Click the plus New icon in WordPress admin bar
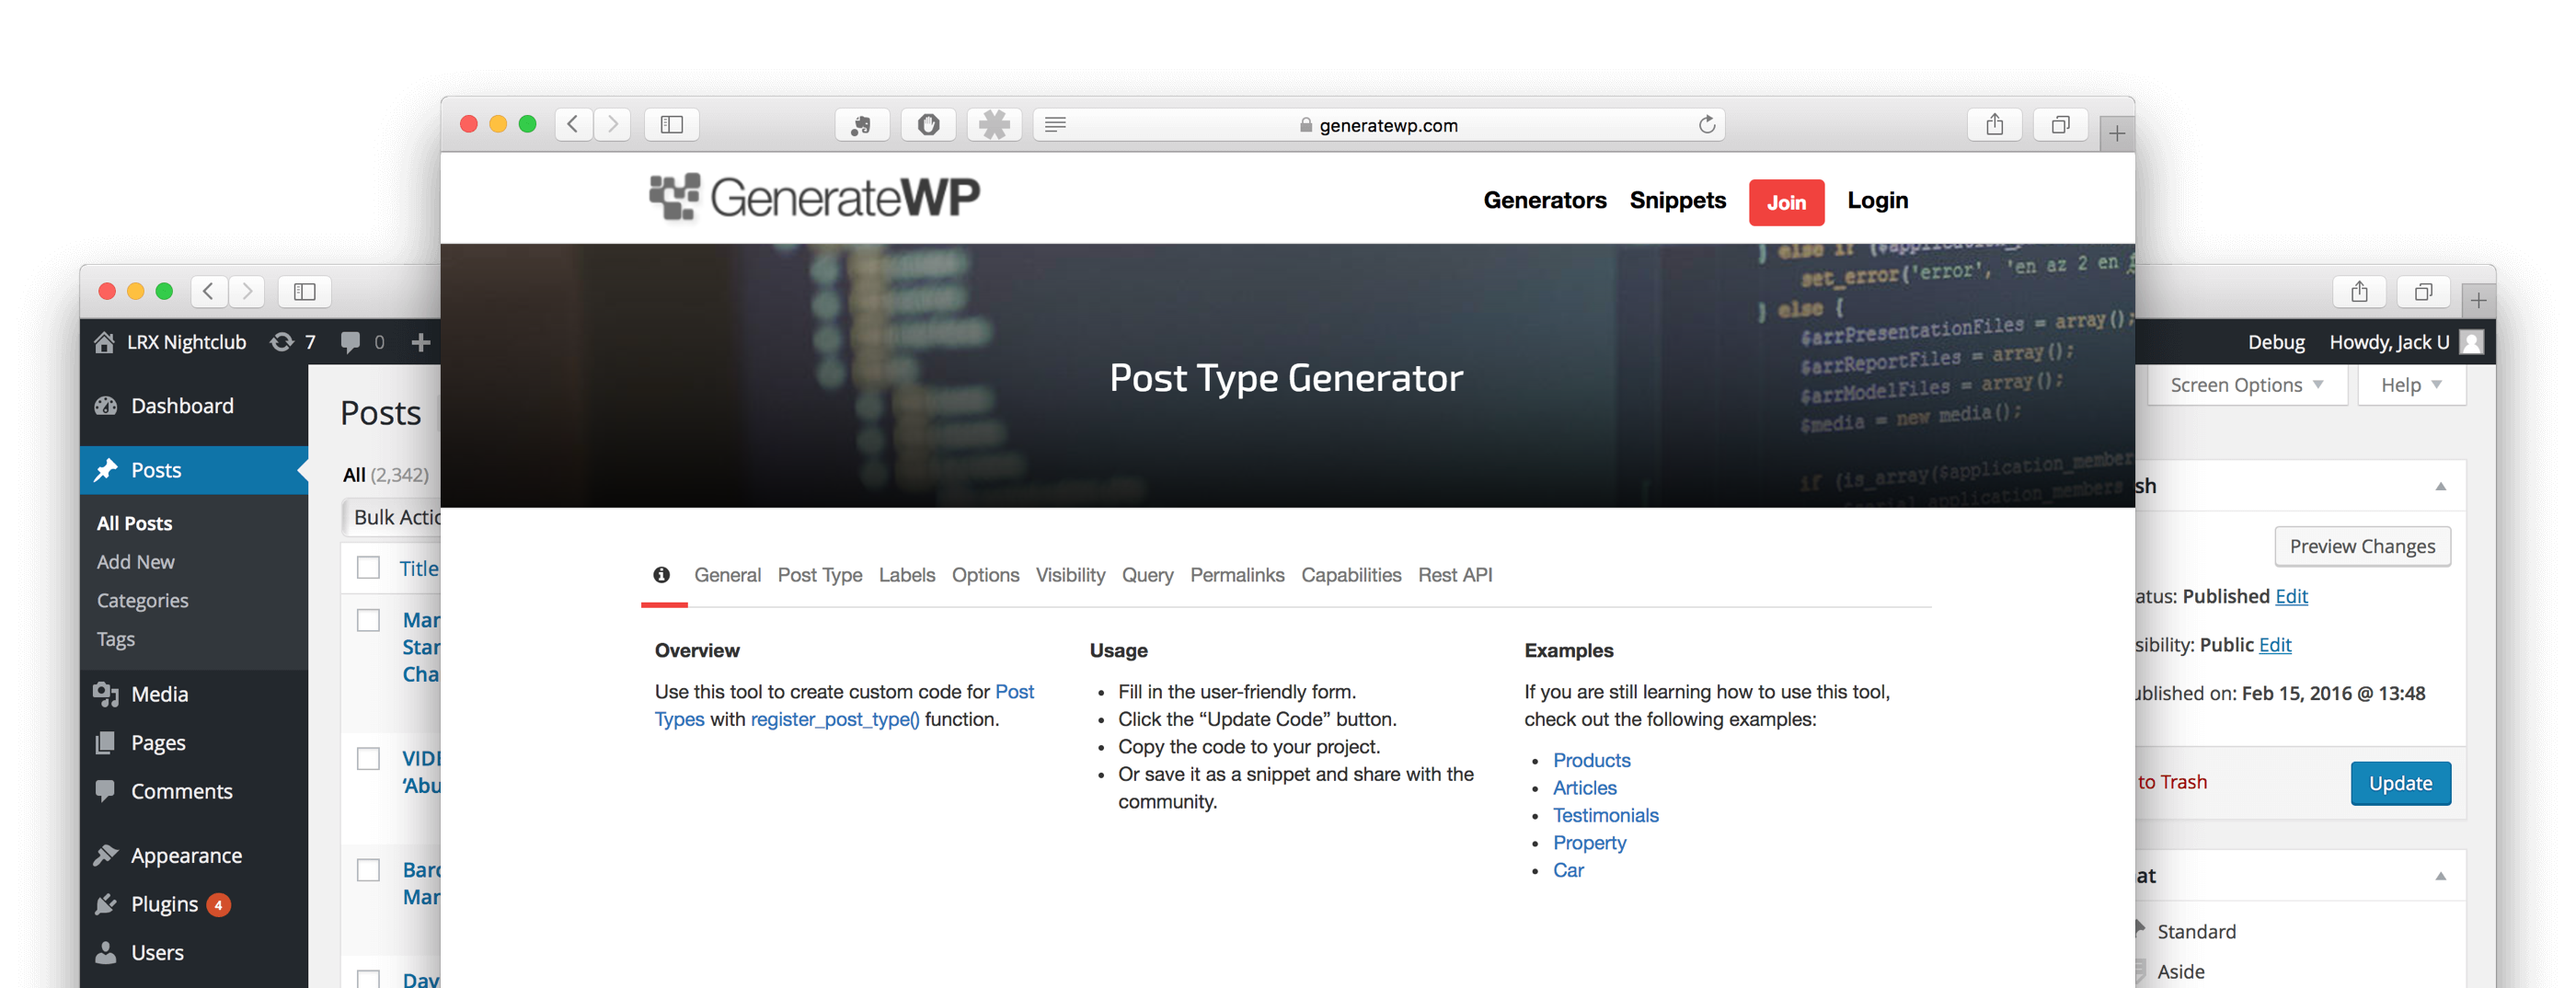 click(x=420, y=342)
